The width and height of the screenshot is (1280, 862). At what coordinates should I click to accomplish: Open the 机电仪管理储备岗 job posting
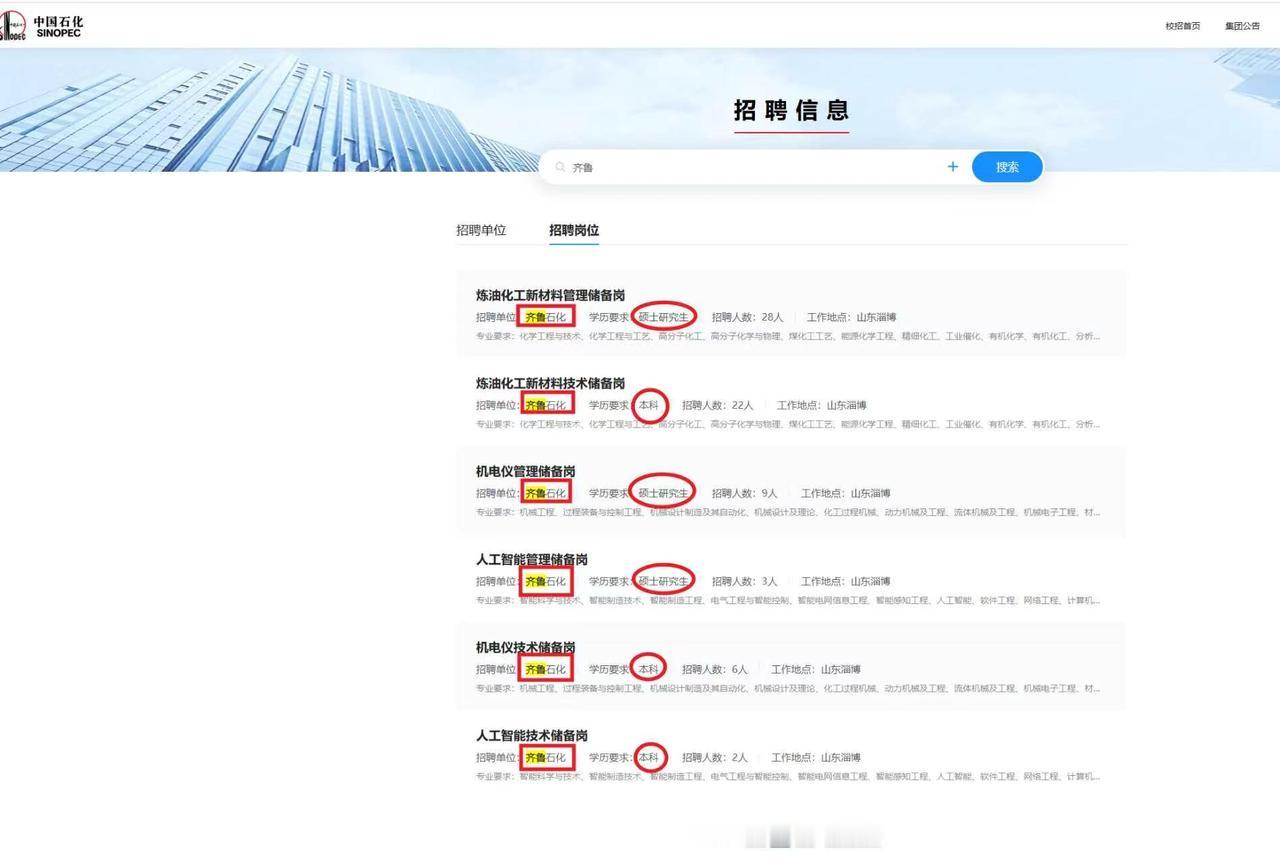pyautogui.click(x=525, y=471)
